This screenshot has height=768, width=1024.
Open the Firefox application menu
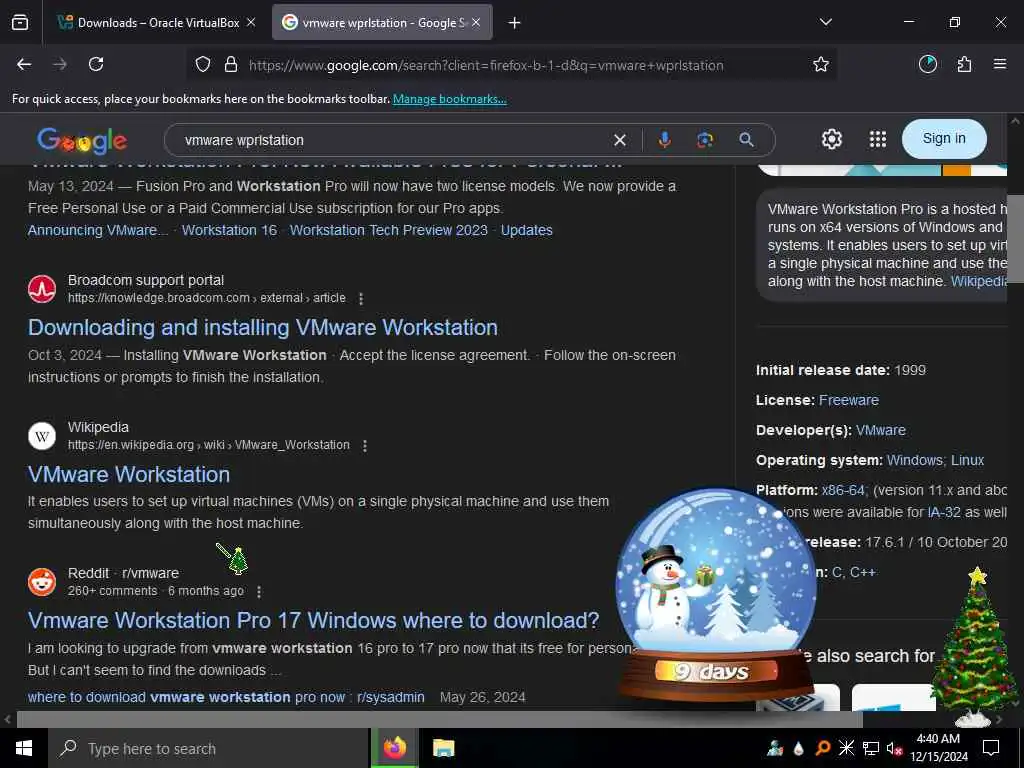pyautogui.click(x=1000, y=64)
